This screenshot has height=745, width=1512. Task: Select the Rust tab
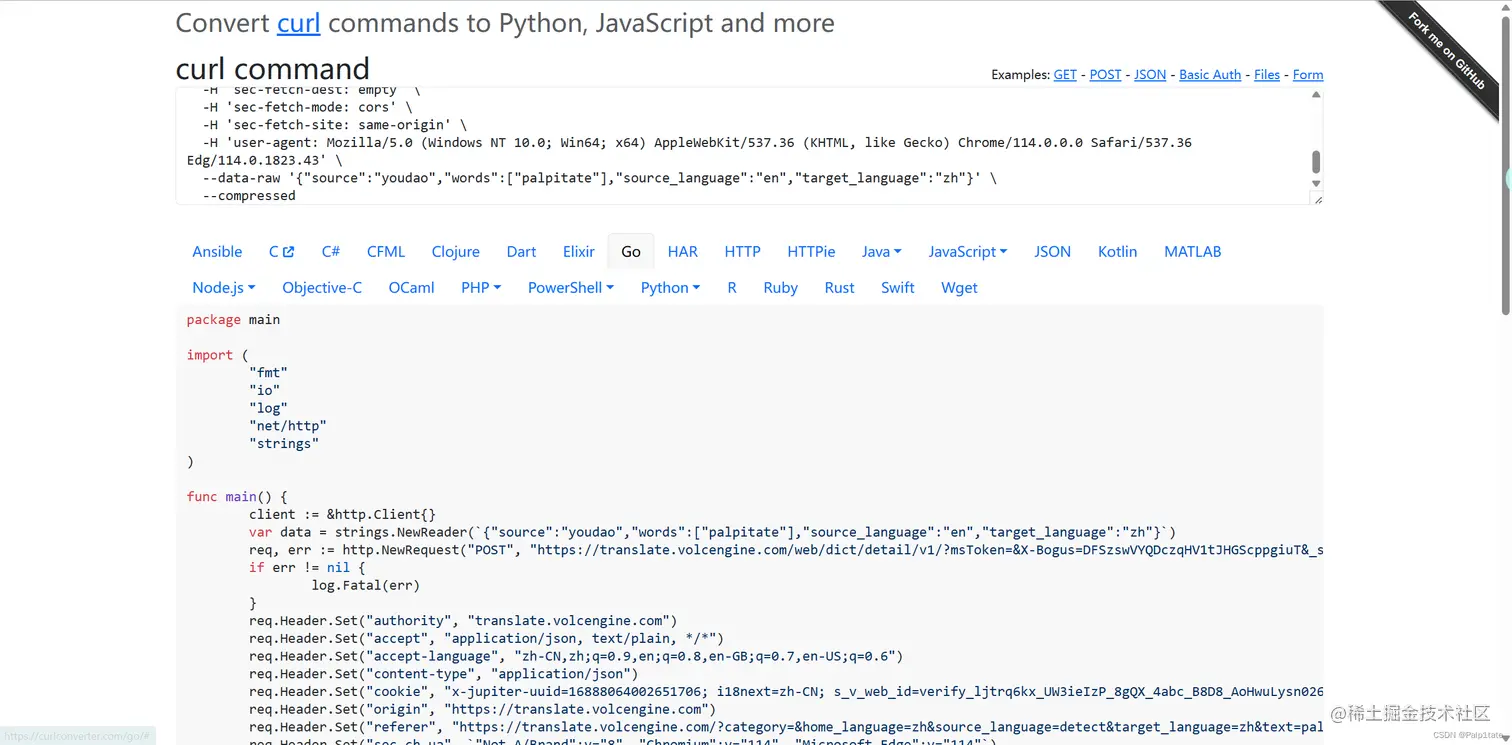coord(840,288)
